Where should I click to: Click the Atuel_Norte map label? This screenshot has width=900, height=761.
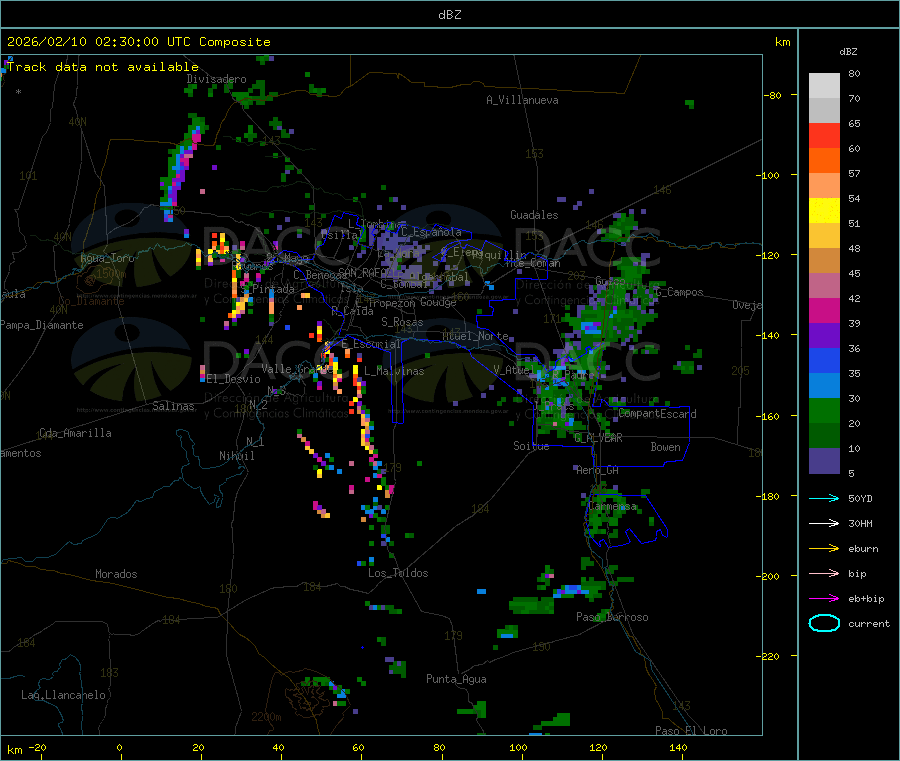pyautogui.click(x=475, y=336)
